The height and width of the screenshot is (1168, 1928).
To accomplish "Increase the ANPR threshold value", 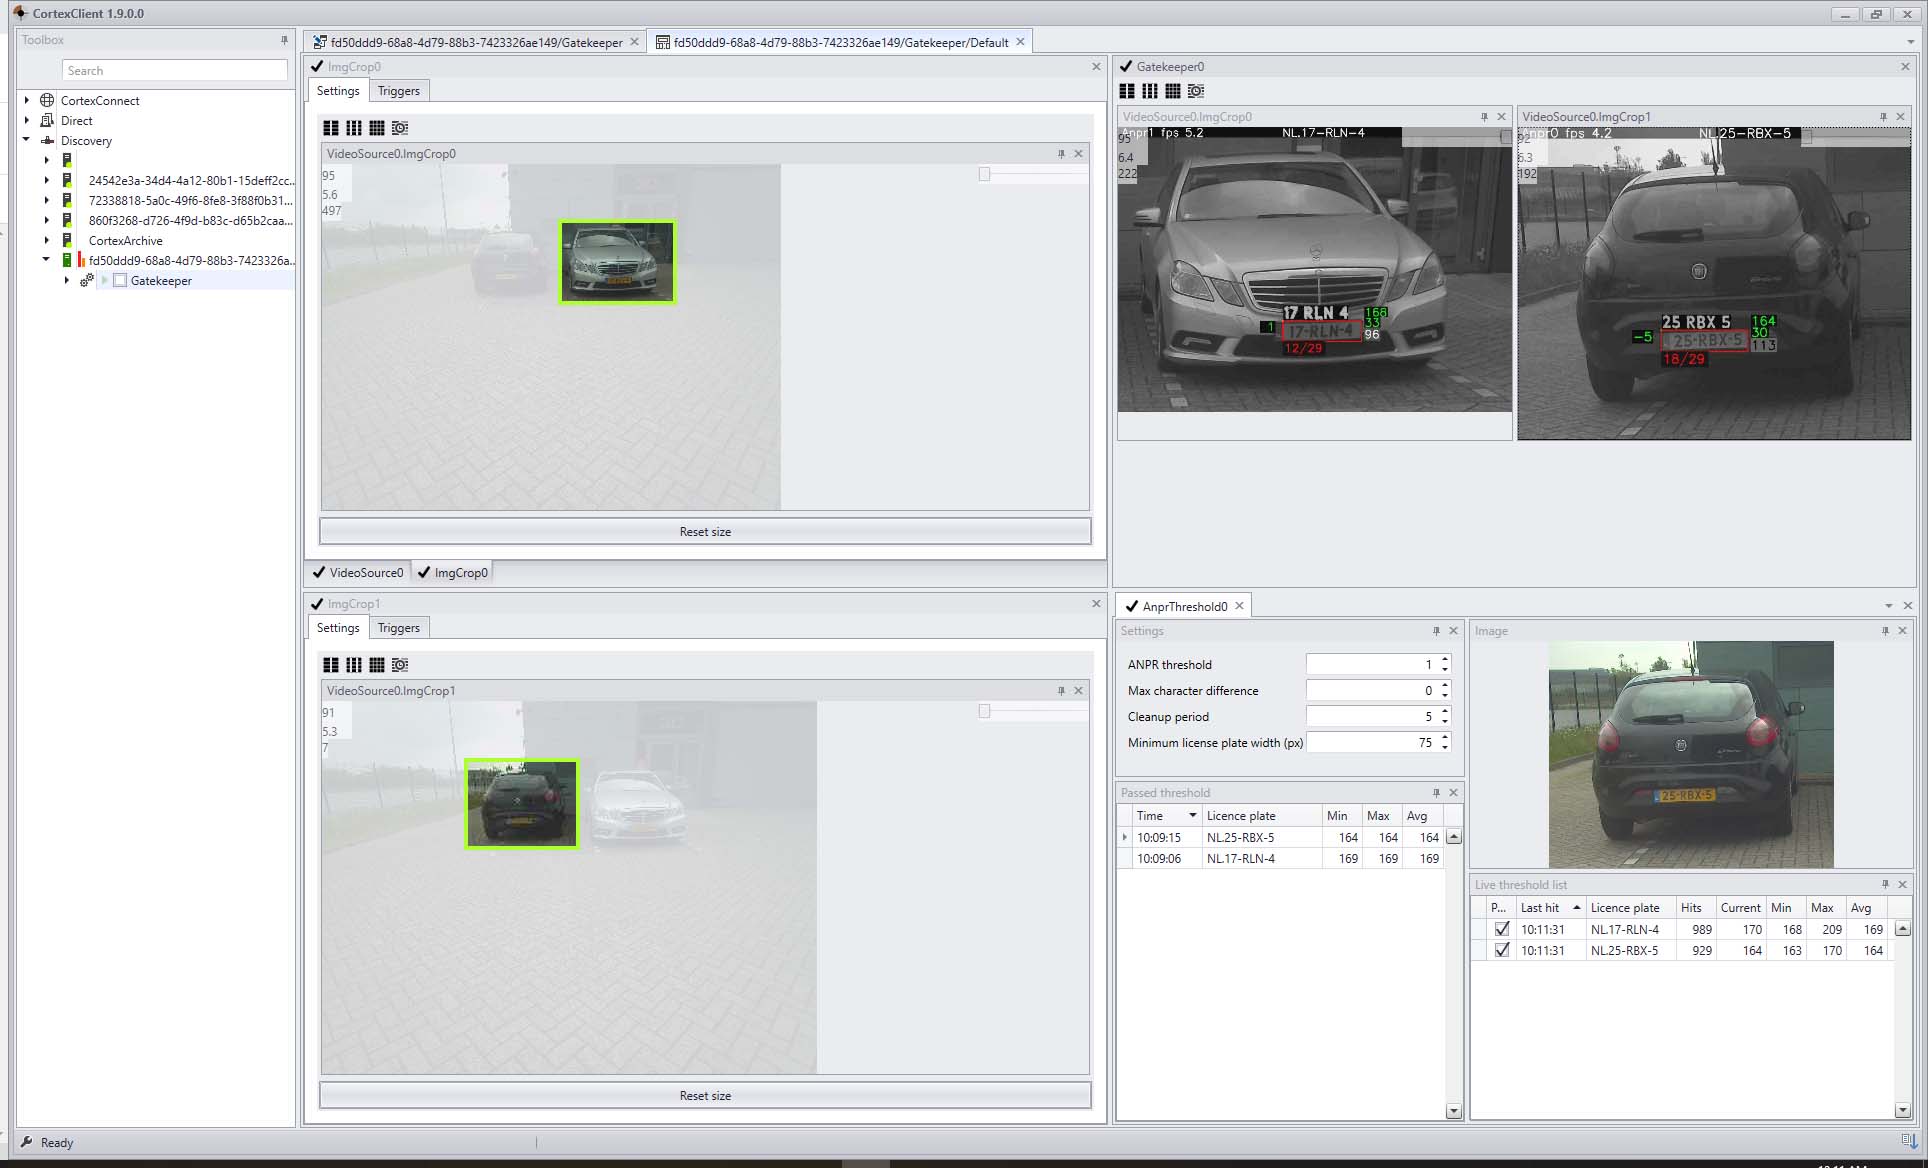I will pos(1445,660).
